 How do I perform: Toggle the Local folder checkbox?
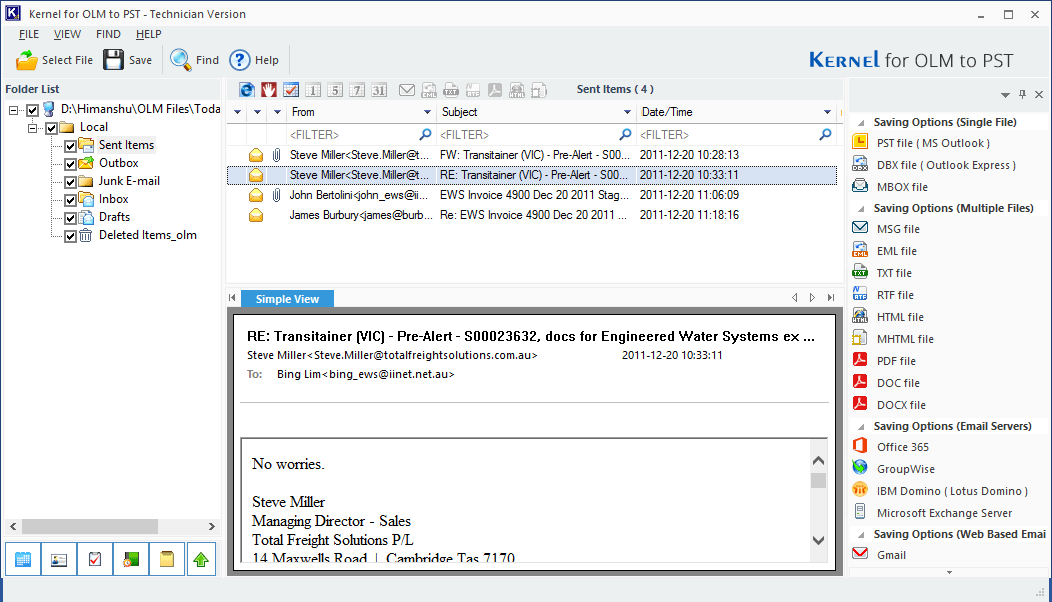[x=51, y=128]
